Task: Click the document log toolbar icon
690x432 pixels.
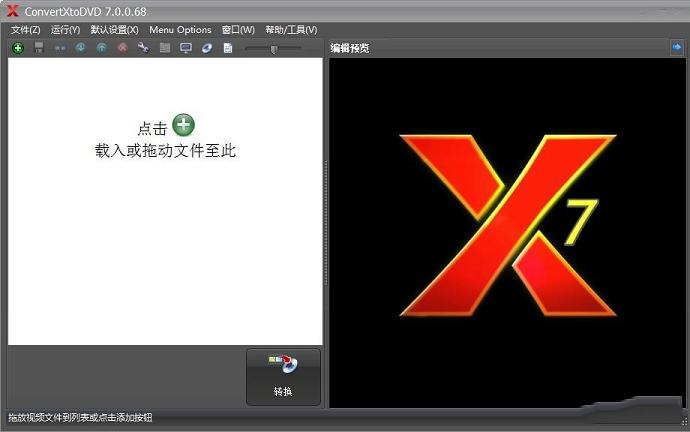Action: (x=228, y=48)
